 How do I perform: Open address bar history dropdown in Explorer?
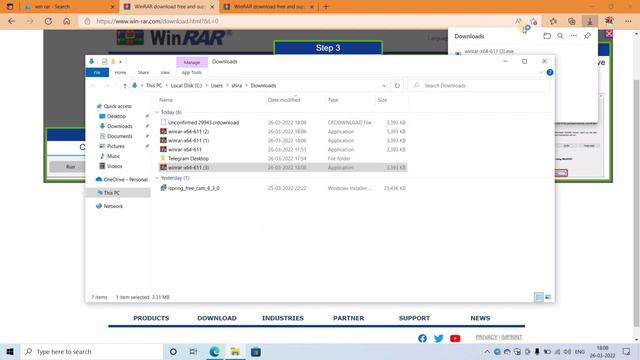[384, 86]
